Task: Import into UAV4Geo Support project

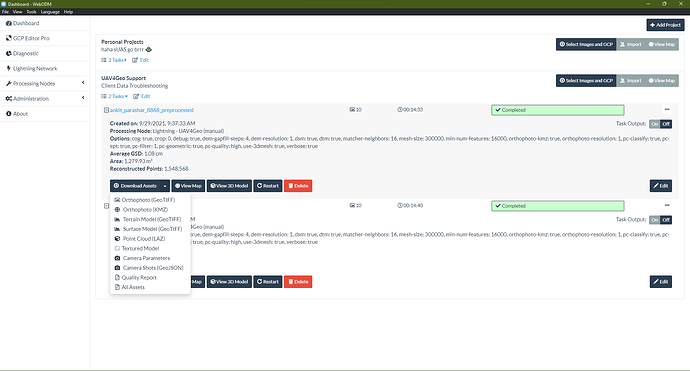Action: [631, 81]
